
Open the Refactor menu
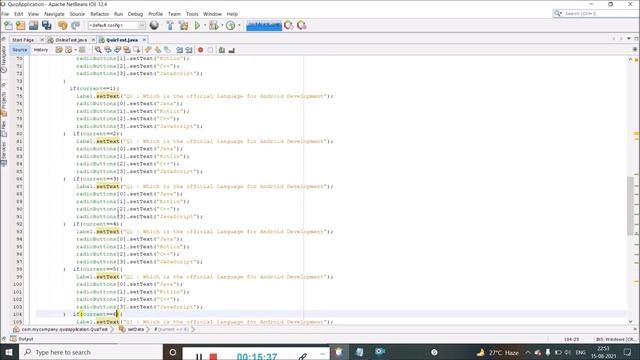pos(100,14)
